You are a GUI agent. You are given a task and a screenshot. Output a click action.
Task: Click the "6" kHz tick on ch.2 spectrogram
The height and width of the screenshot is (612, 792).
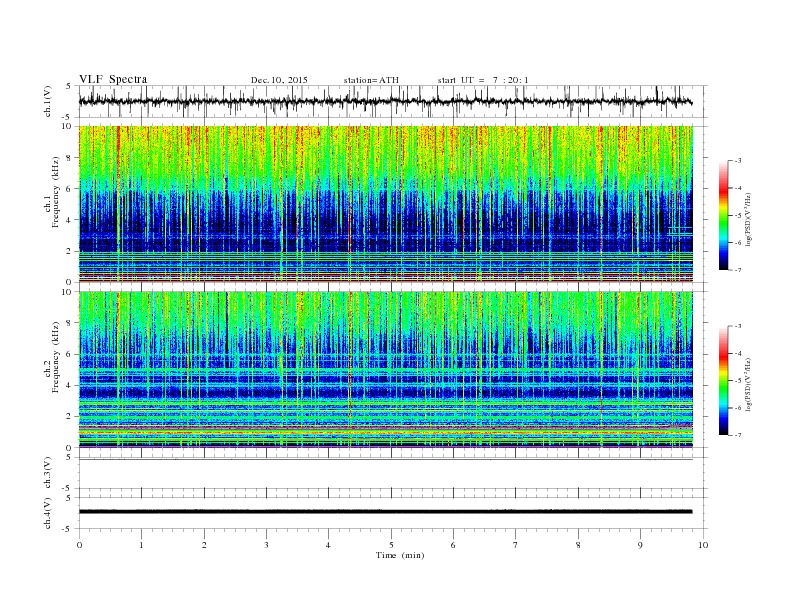pyautogui.click(x=70, y=354)
